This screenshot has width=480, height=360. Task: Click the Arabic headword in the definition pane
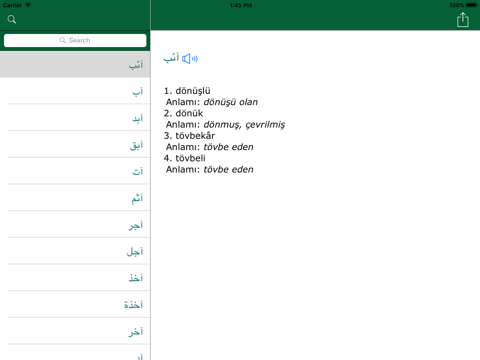[171, 58]
